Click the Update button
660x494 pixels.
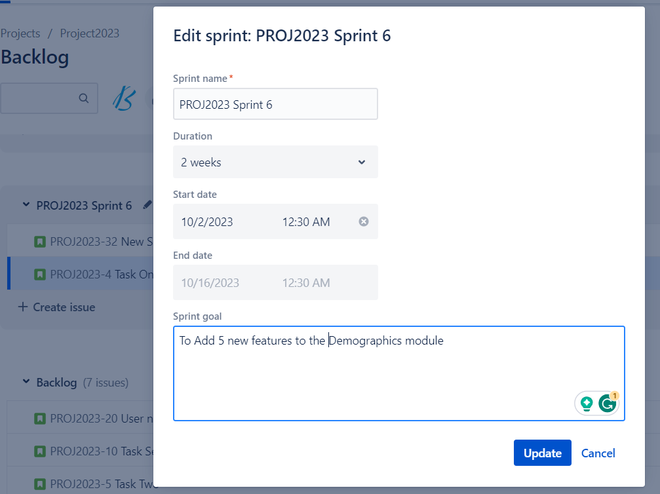(x=542, y=453)
